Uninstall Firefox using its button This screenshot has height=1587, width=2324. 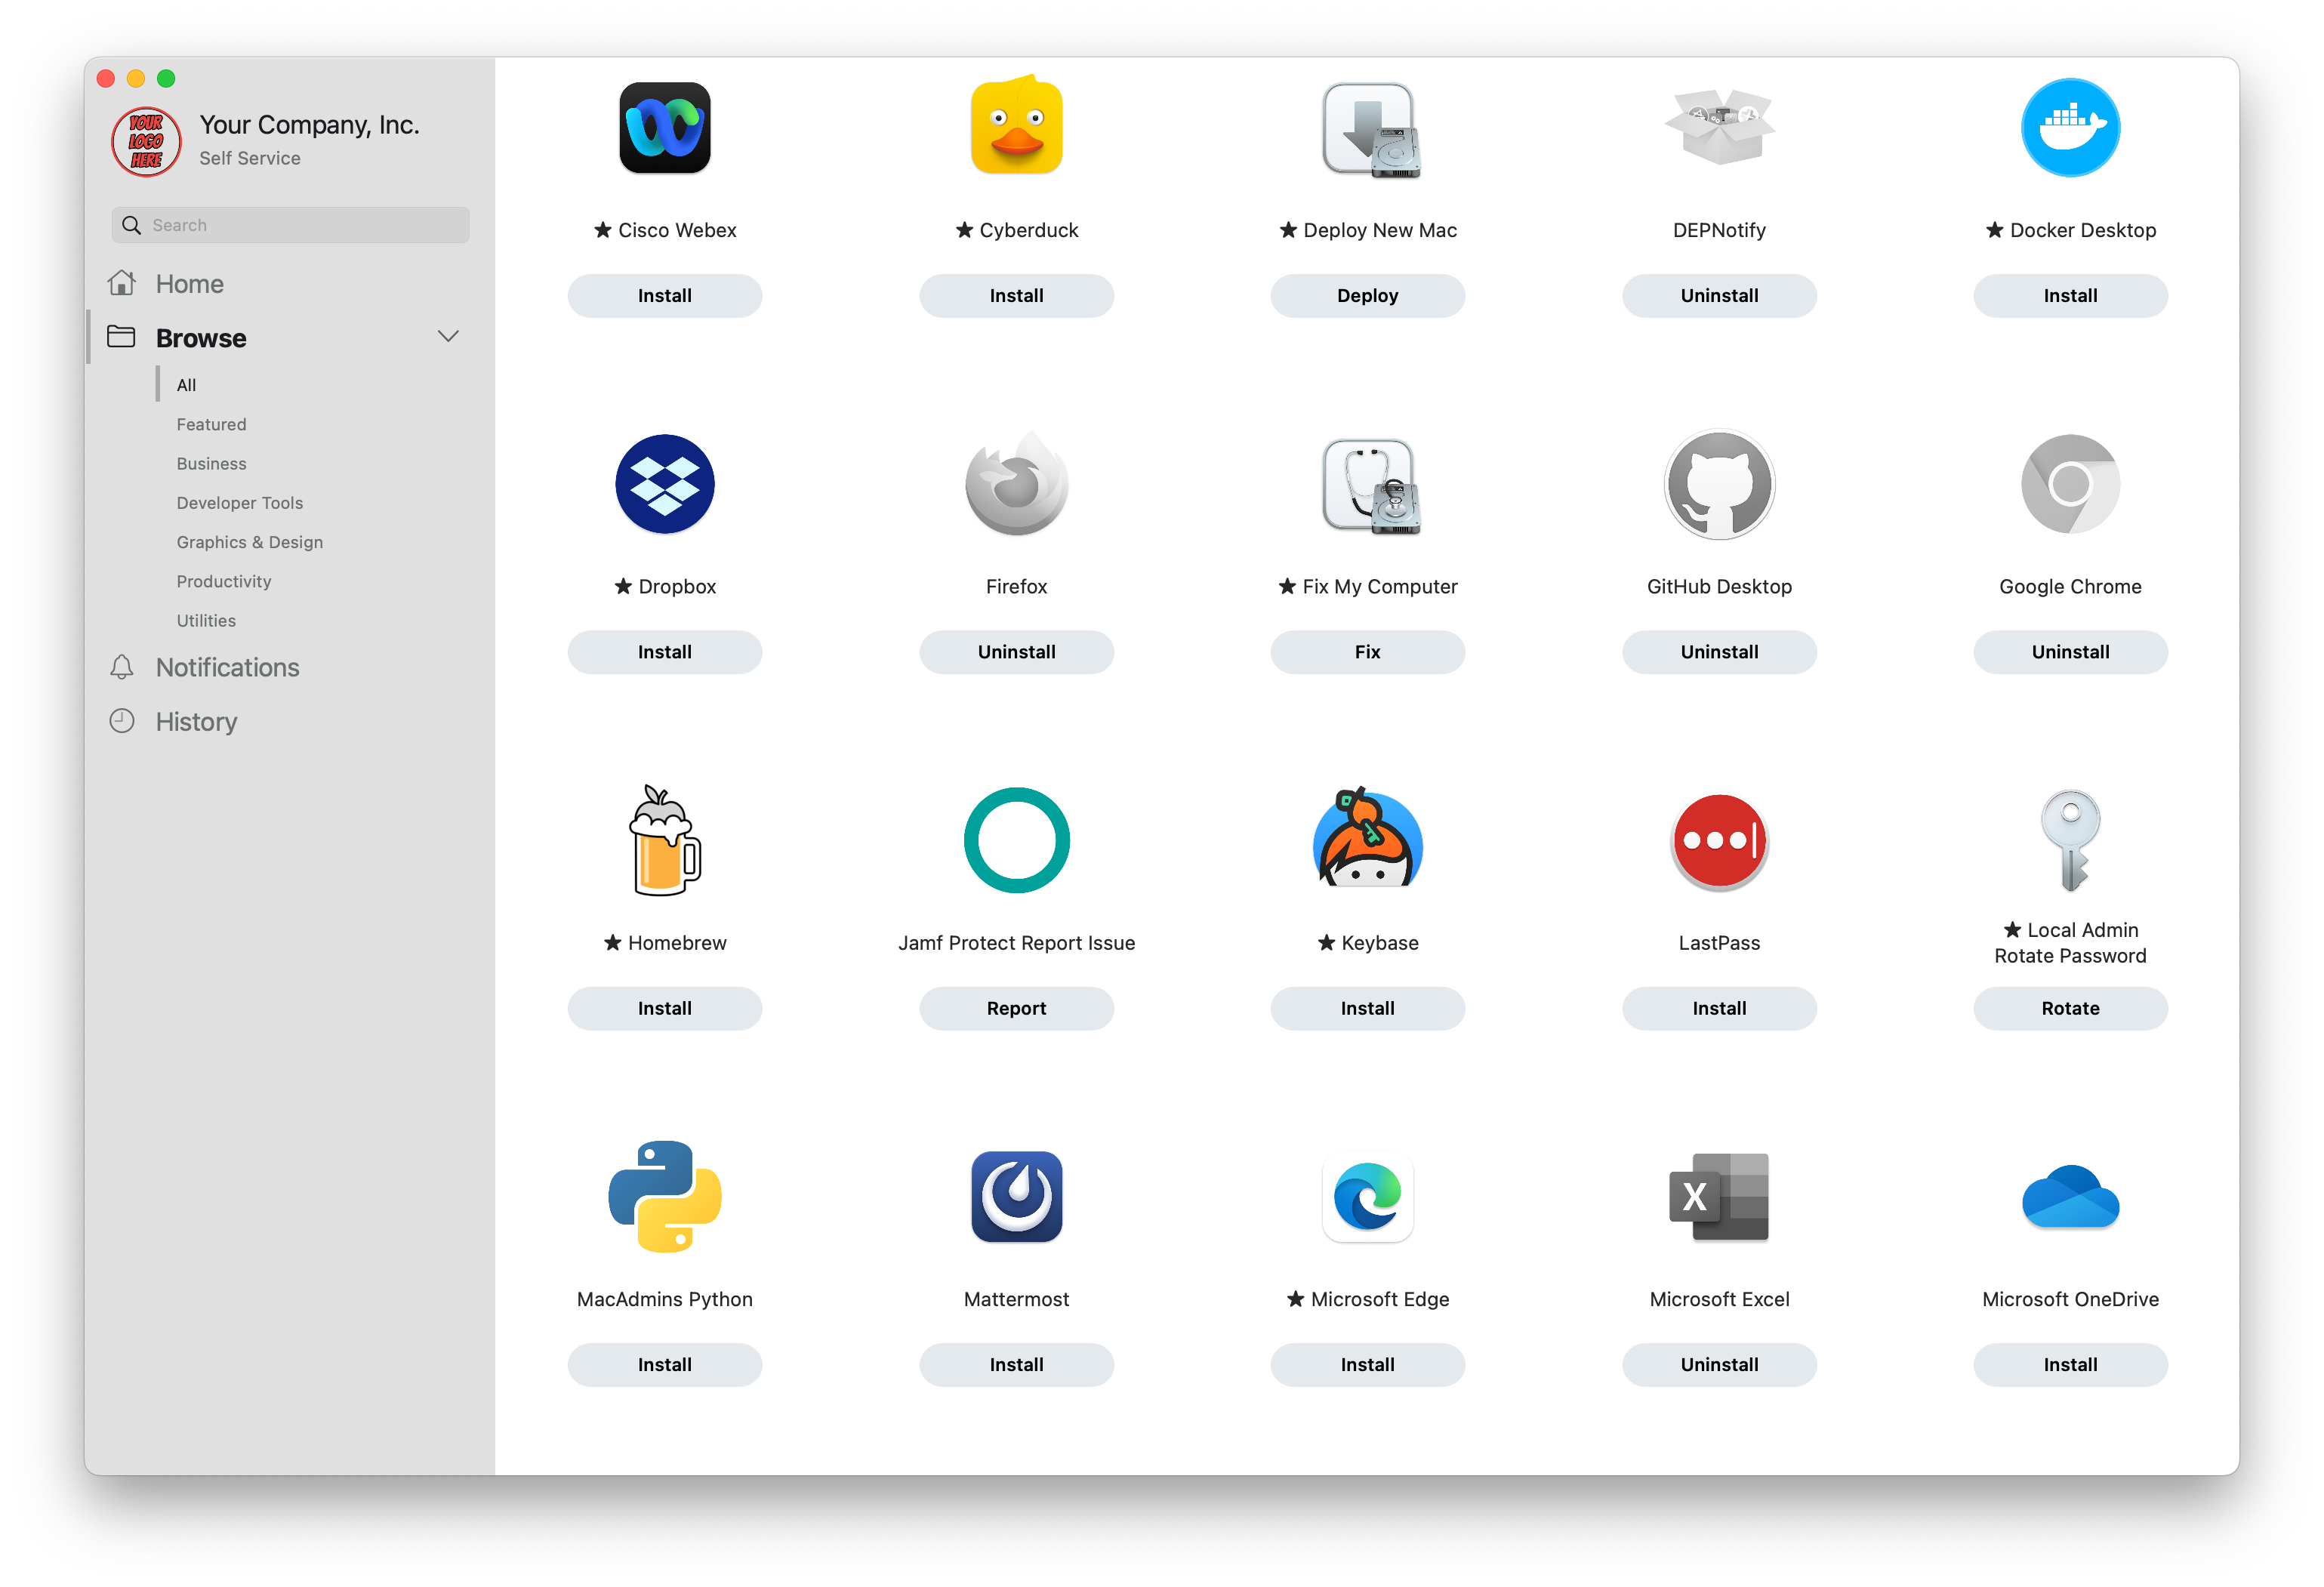(1016, 652)
